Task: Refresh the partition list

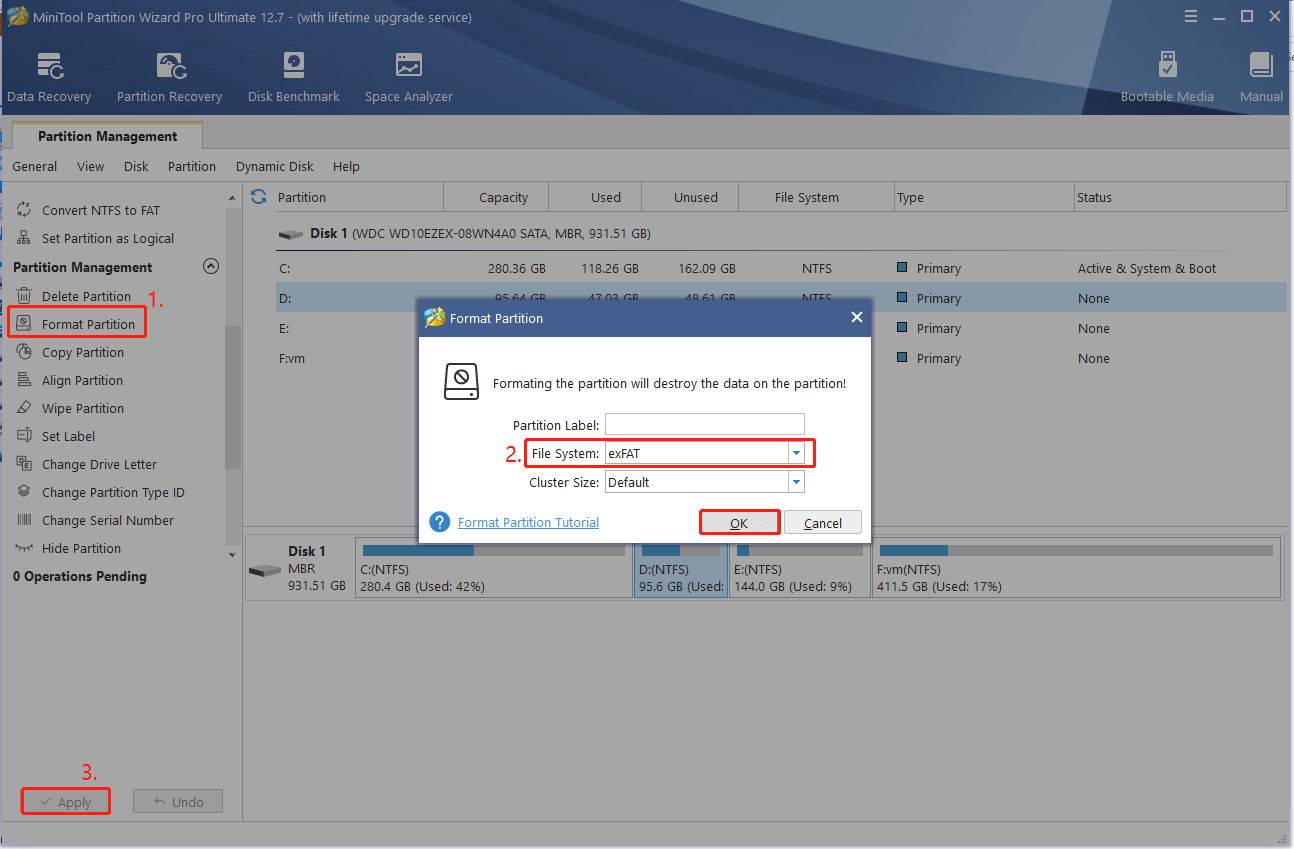Action: click(258, 196)
